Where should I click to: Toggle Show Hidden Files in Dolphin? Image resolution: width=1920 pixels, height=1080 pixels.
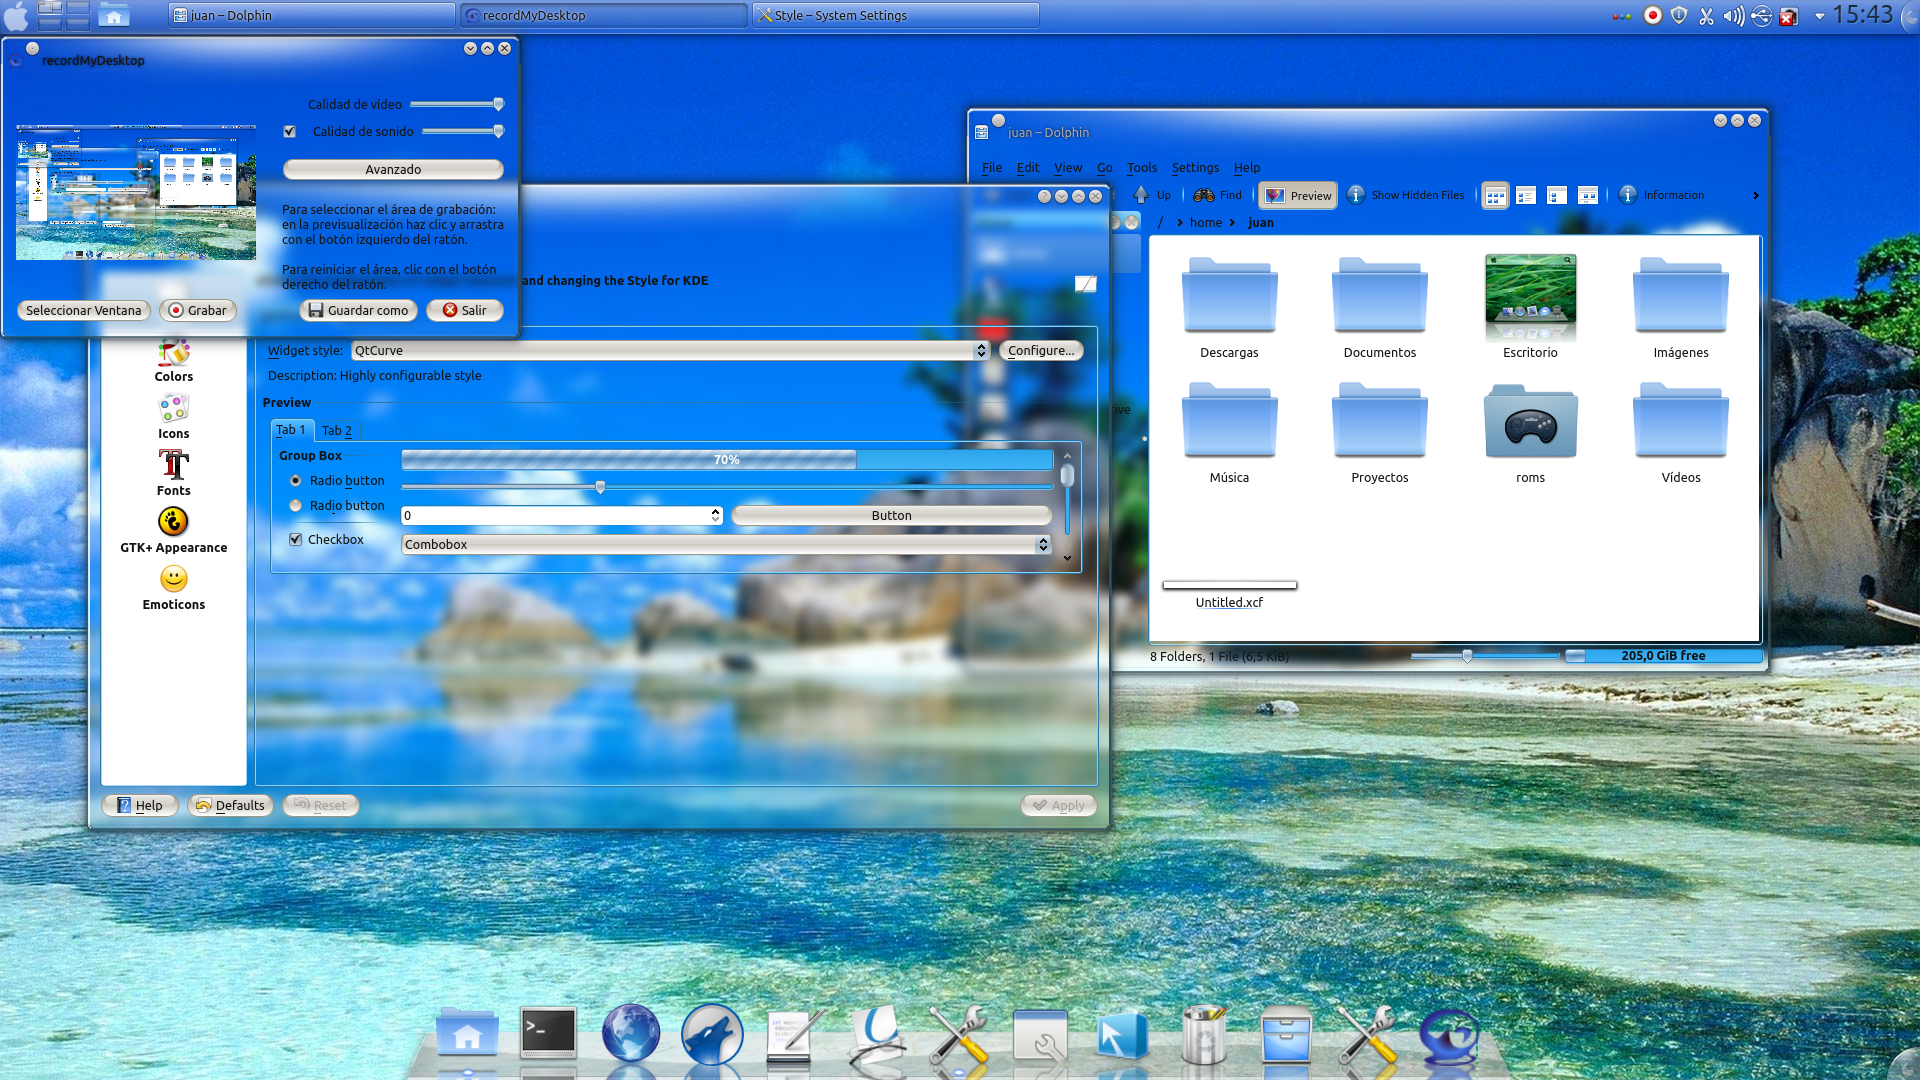point(1405,195)
